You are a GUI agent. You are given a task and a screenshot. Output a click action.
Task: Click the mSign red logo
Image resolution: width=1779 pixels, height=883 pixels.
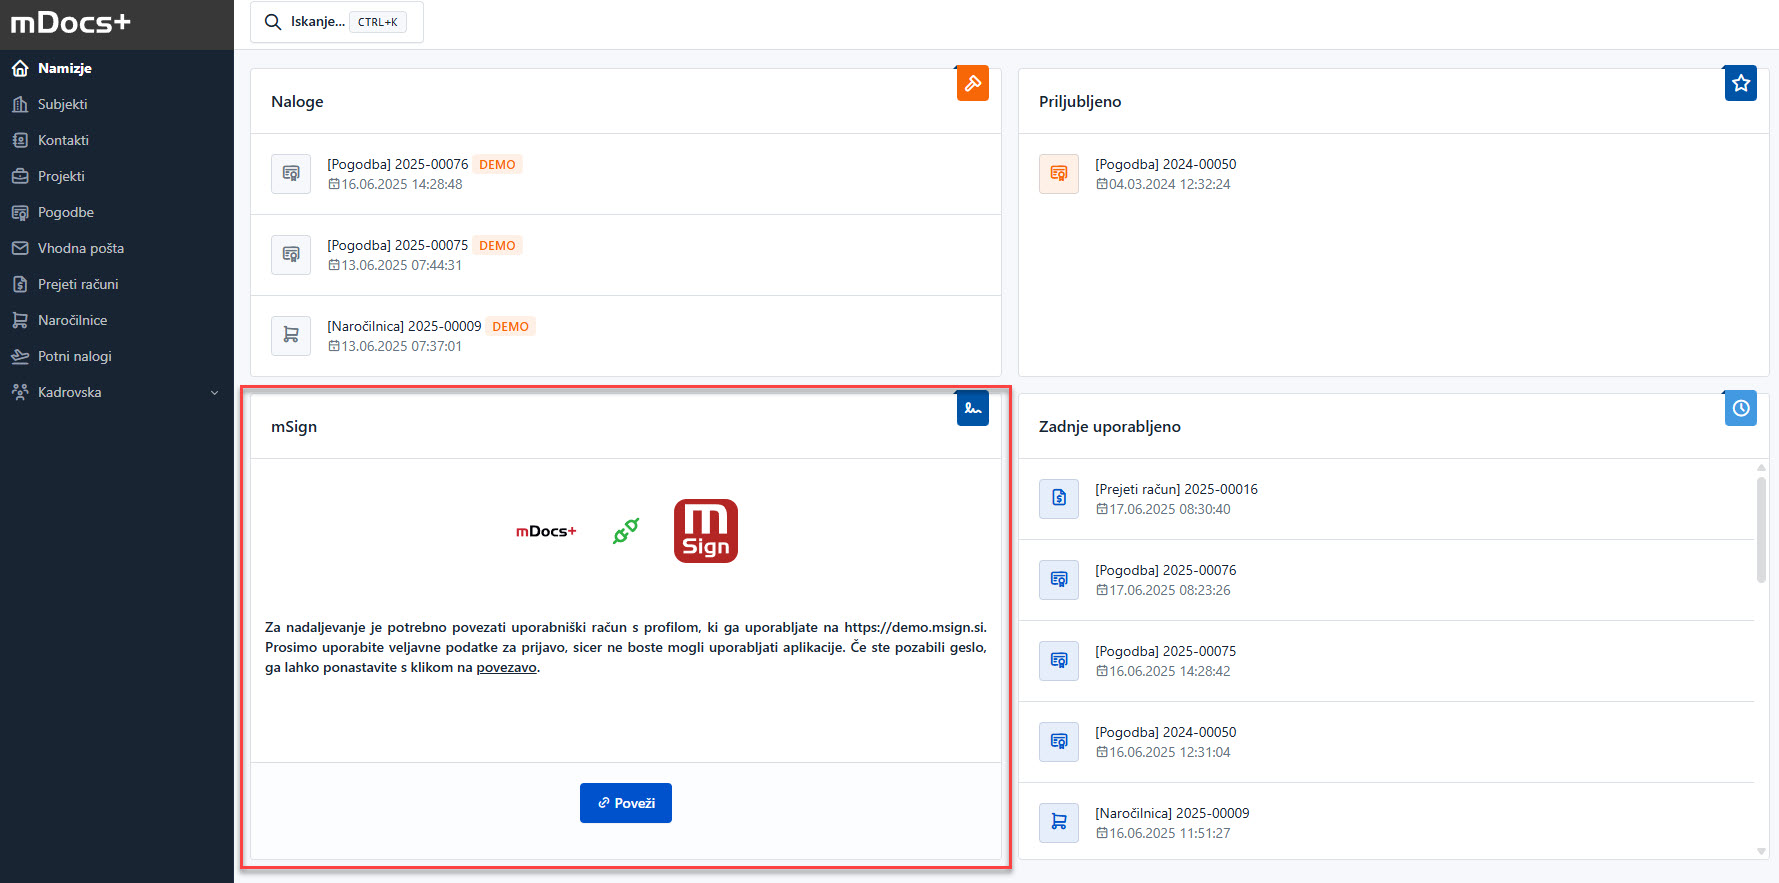click(705, 531)
